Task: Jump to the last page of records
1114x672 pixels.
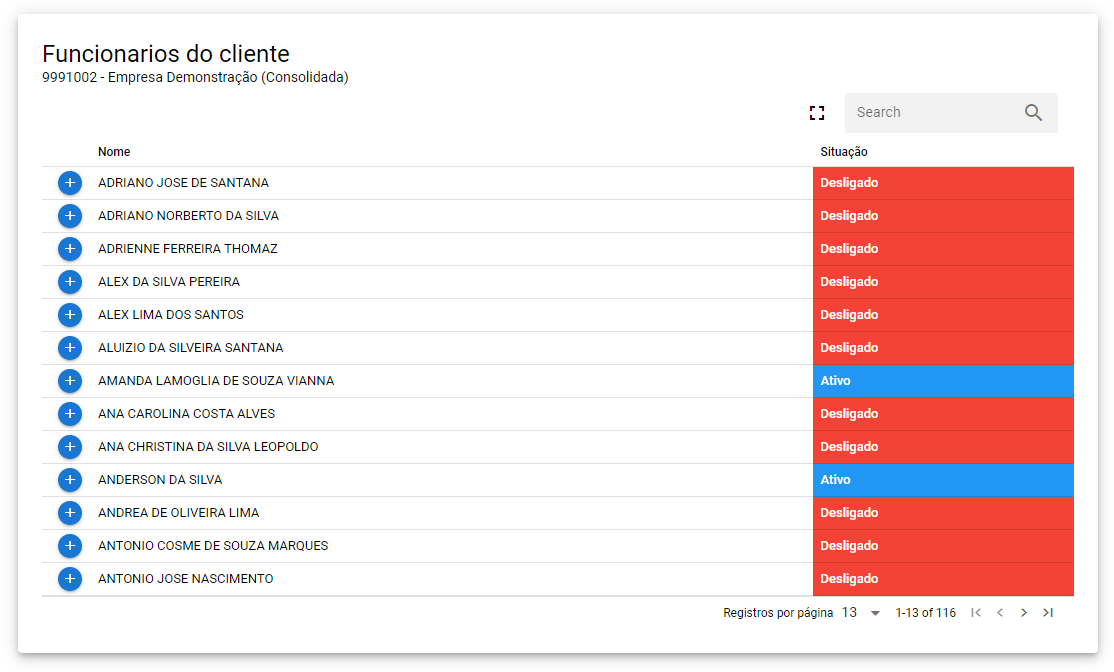Action: (1047, 613)
